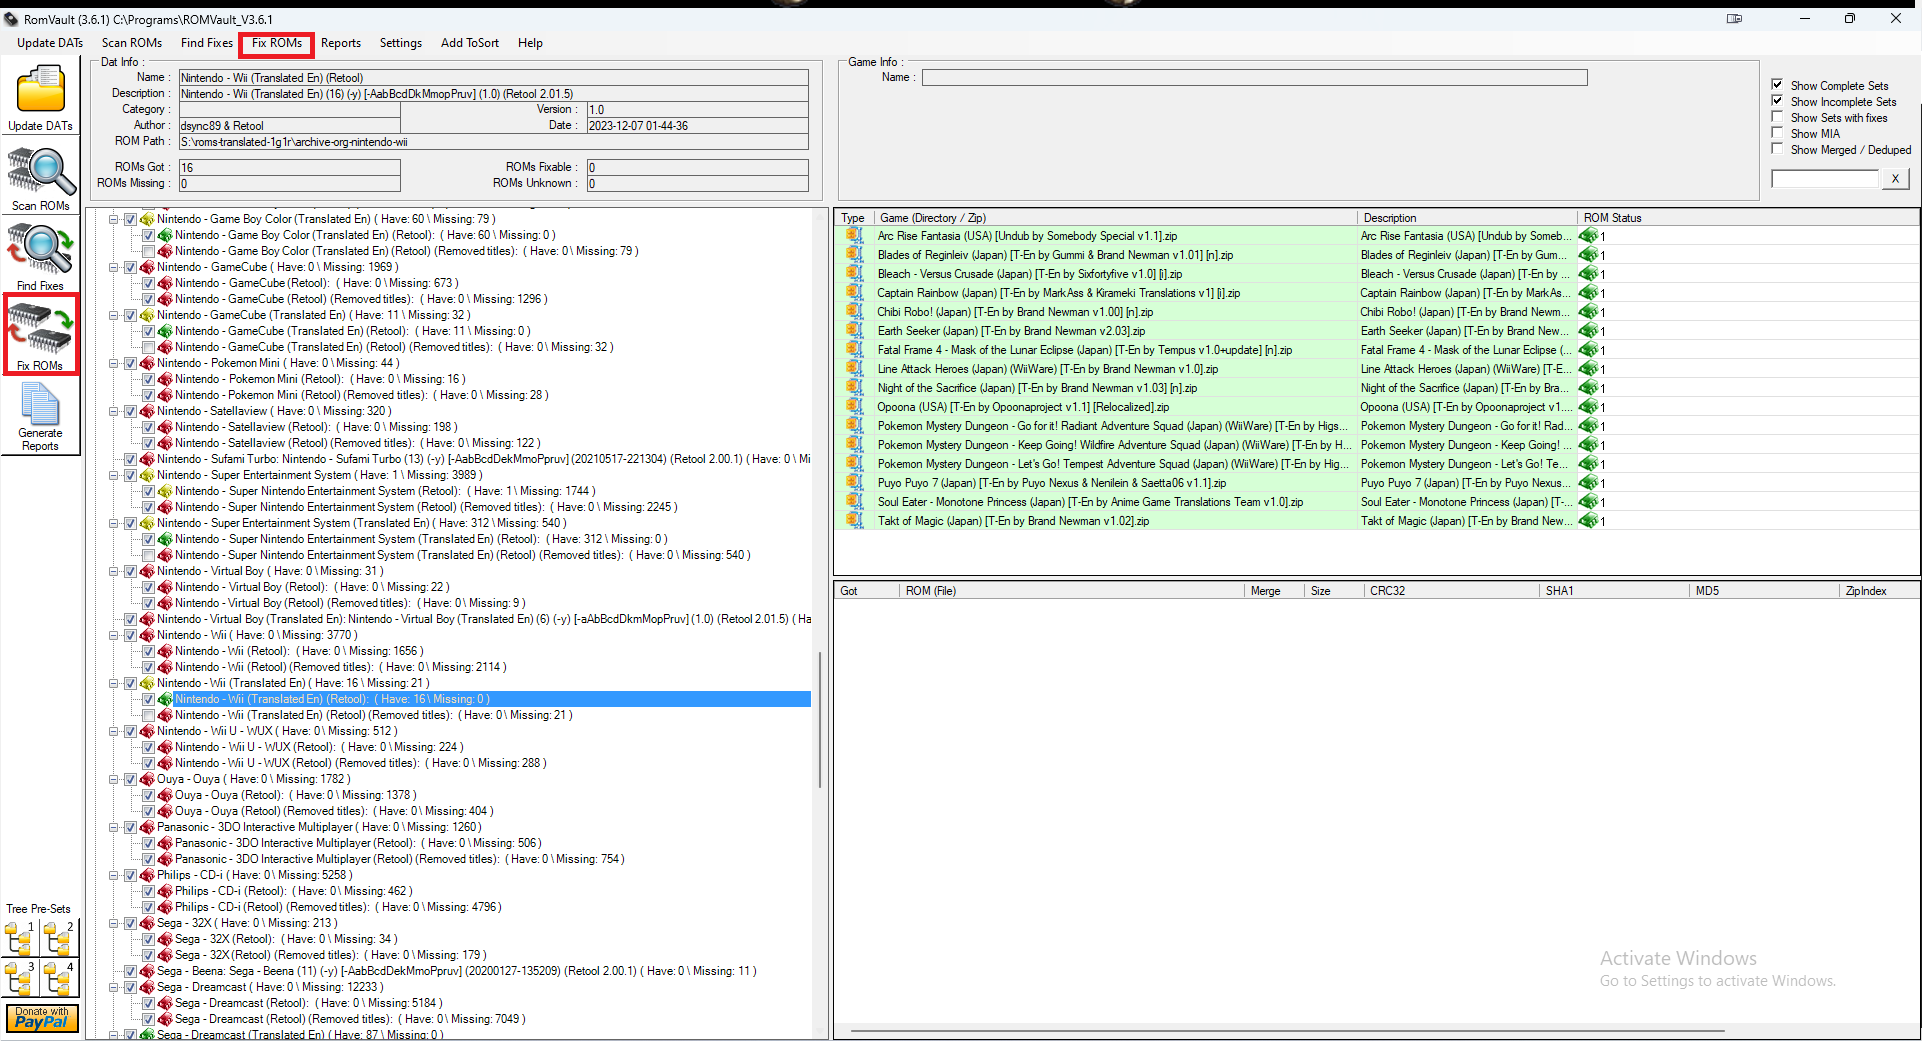Click zip icon for Opoona row
This screenshot has width=1922, height=1041.
tap(853, 407)
